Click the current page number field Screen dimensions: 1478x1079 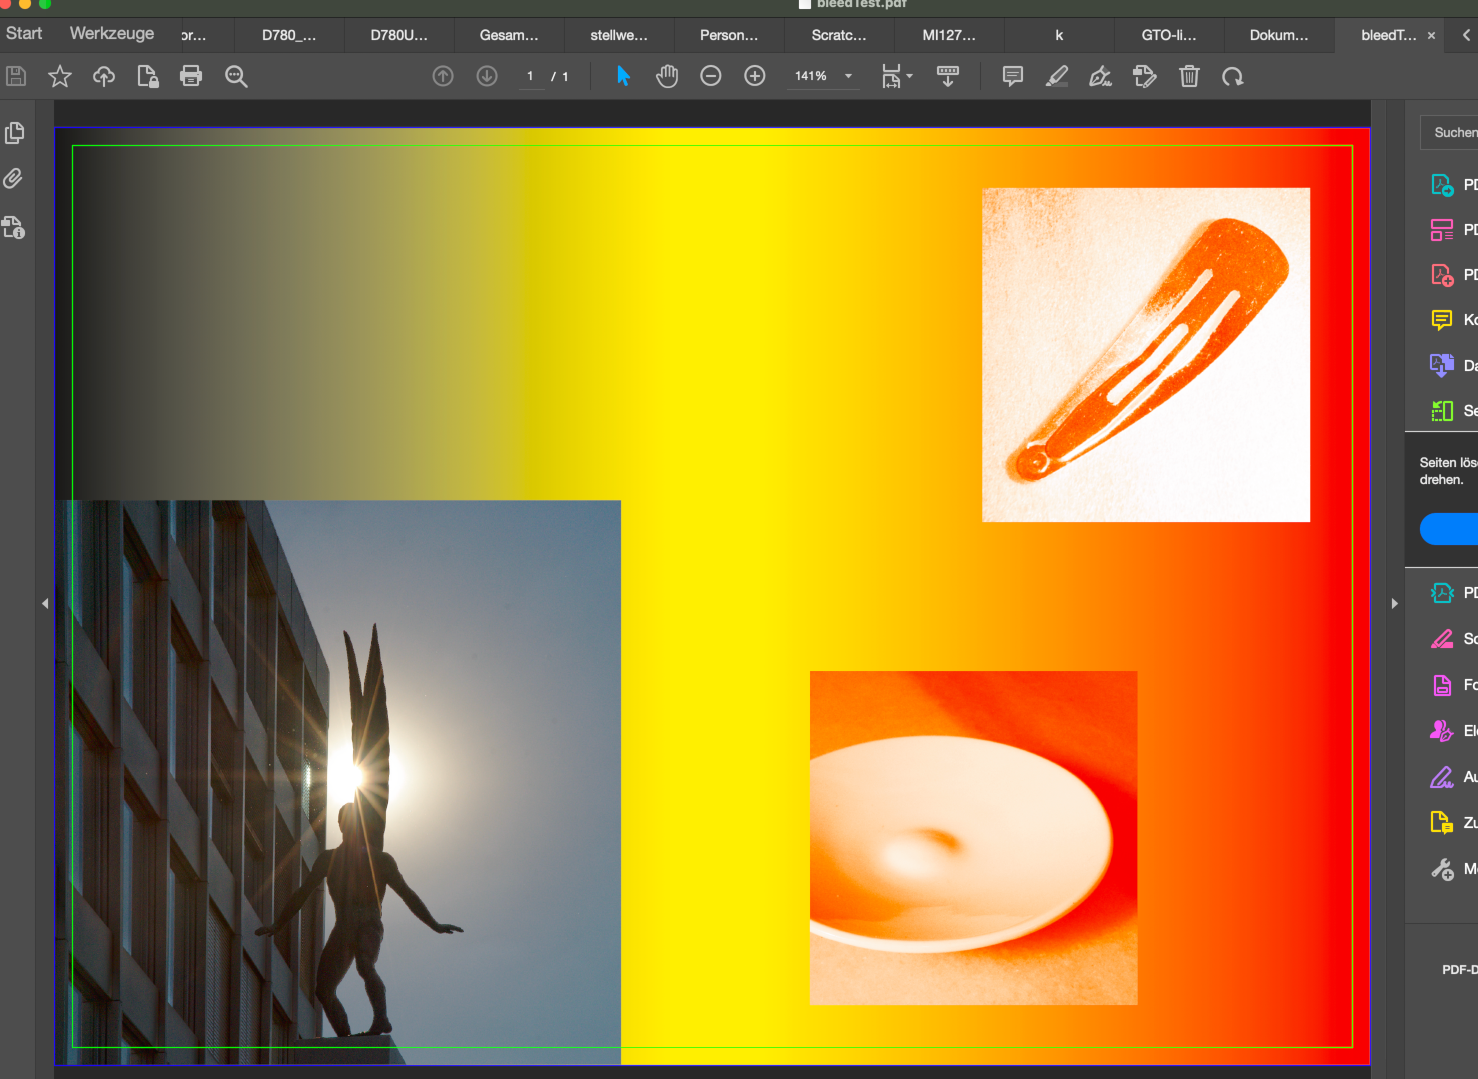531,76
